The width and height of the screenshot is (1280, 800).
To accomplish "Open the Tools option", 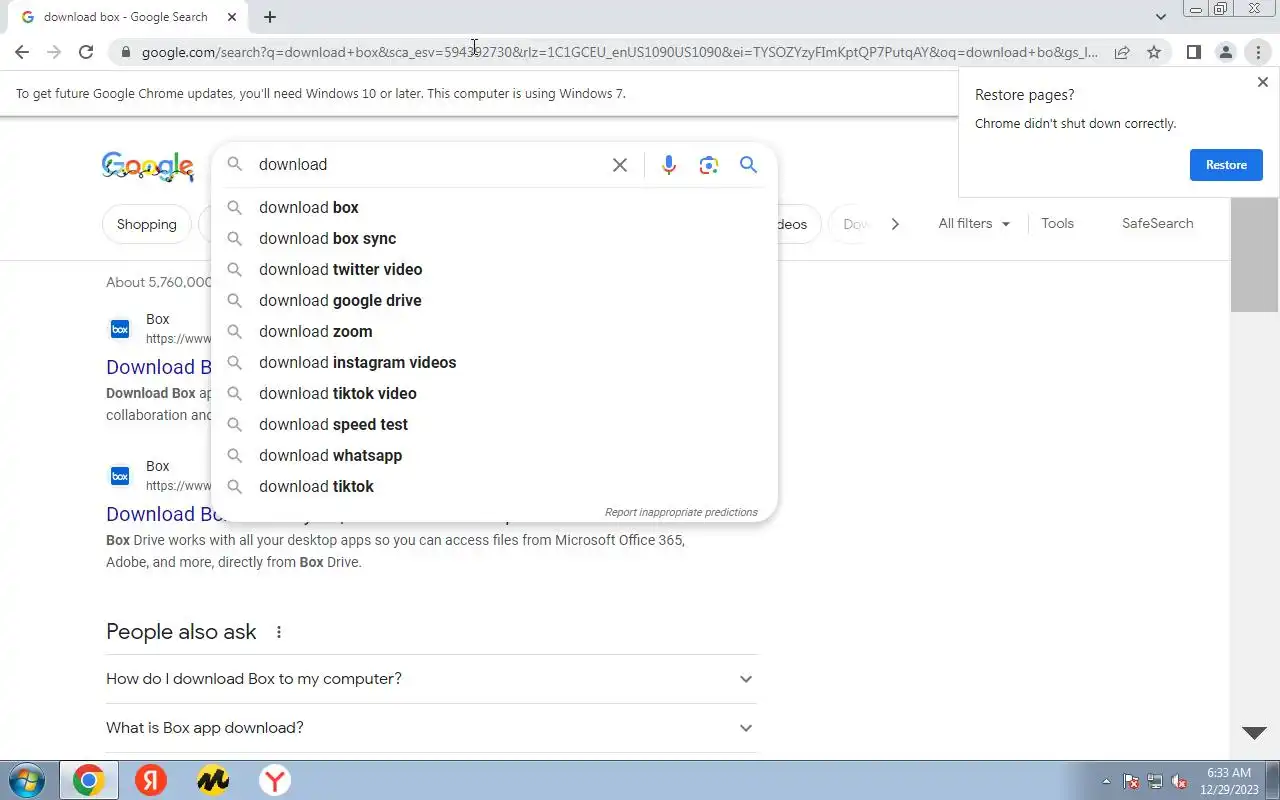I will (x=1057, y=223).
